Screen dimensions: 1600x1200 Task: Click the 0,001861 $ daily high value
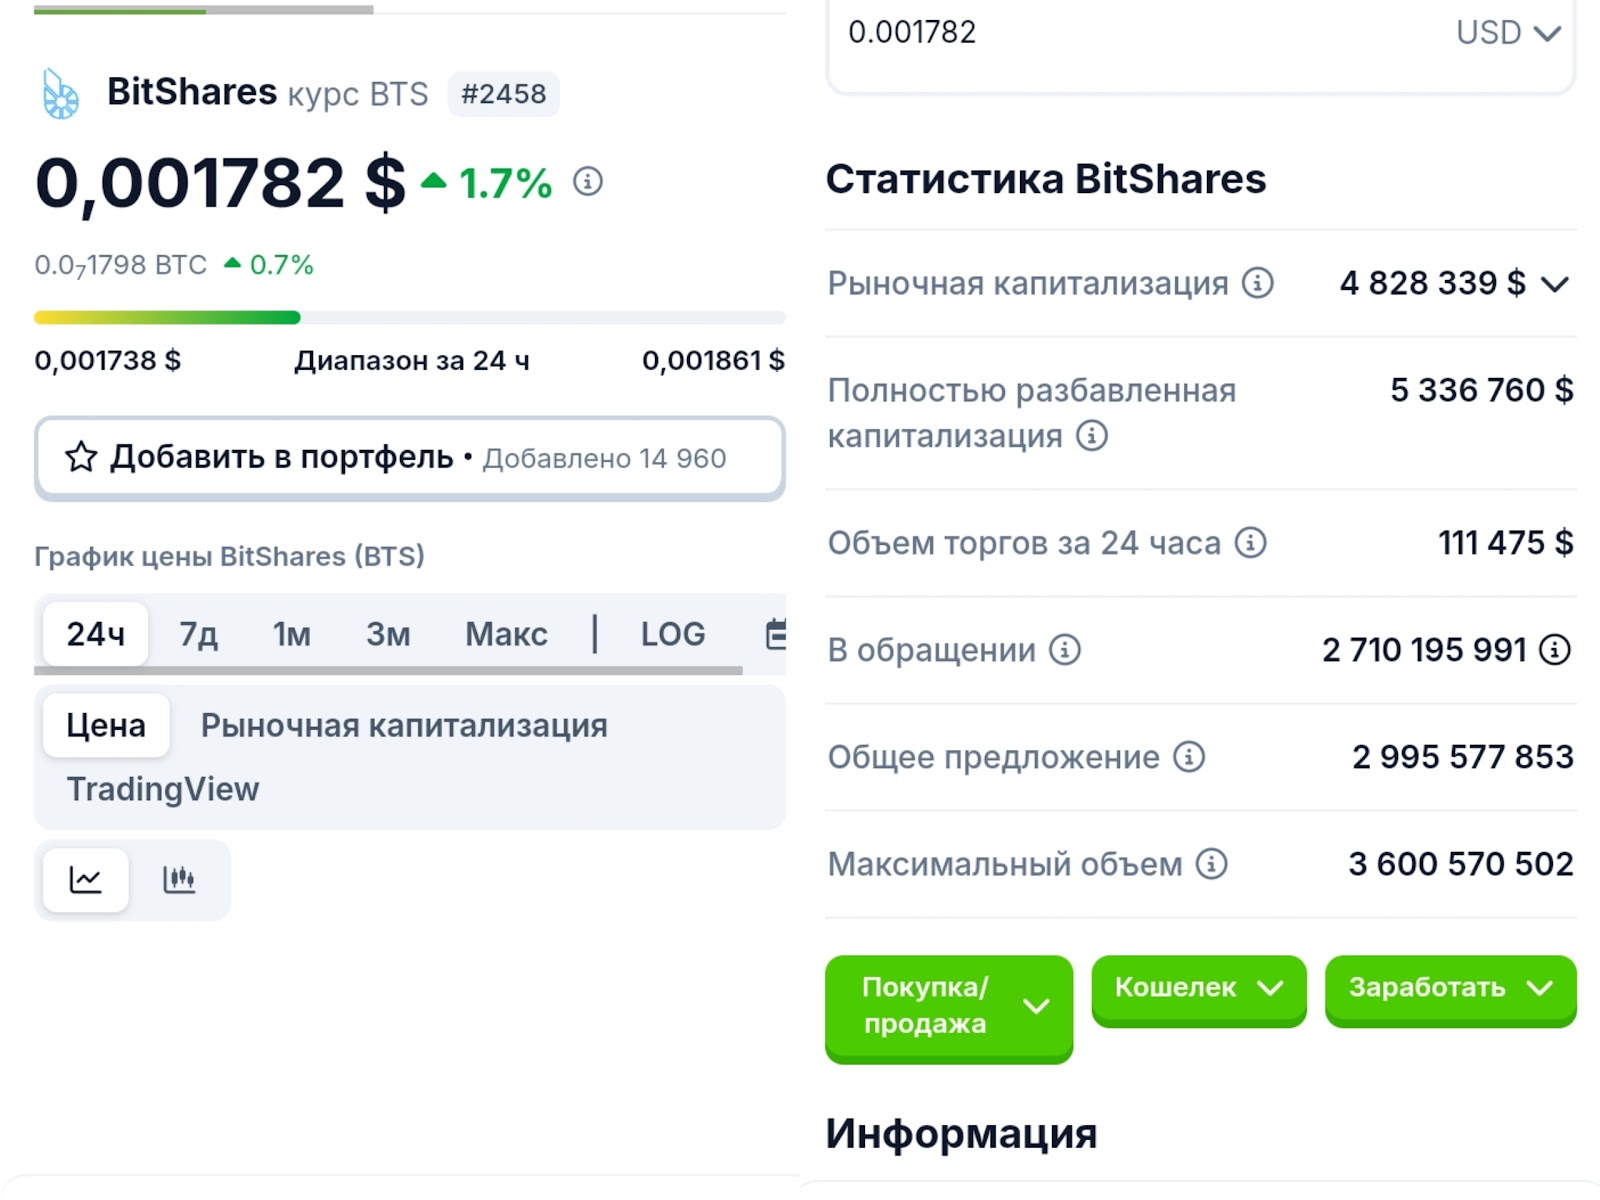713,360
